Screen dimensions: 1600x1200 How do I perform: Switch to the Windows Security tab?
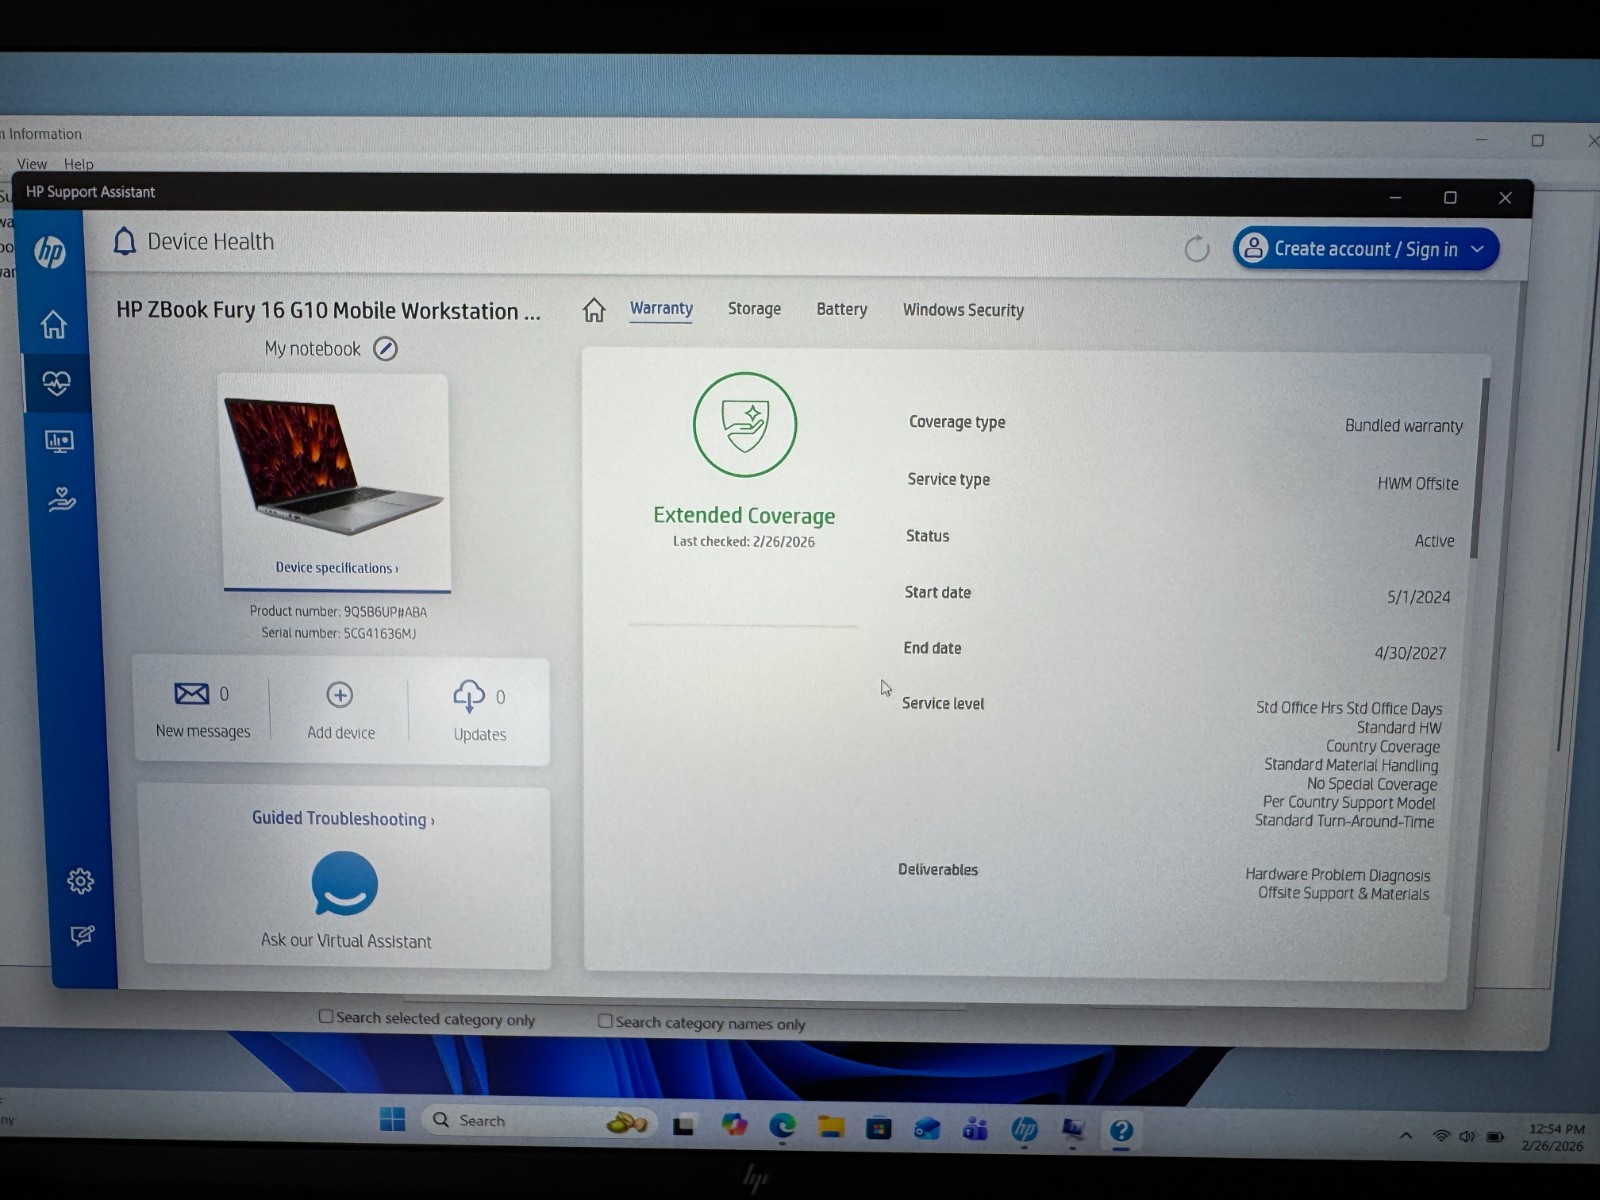coord(963,310)
